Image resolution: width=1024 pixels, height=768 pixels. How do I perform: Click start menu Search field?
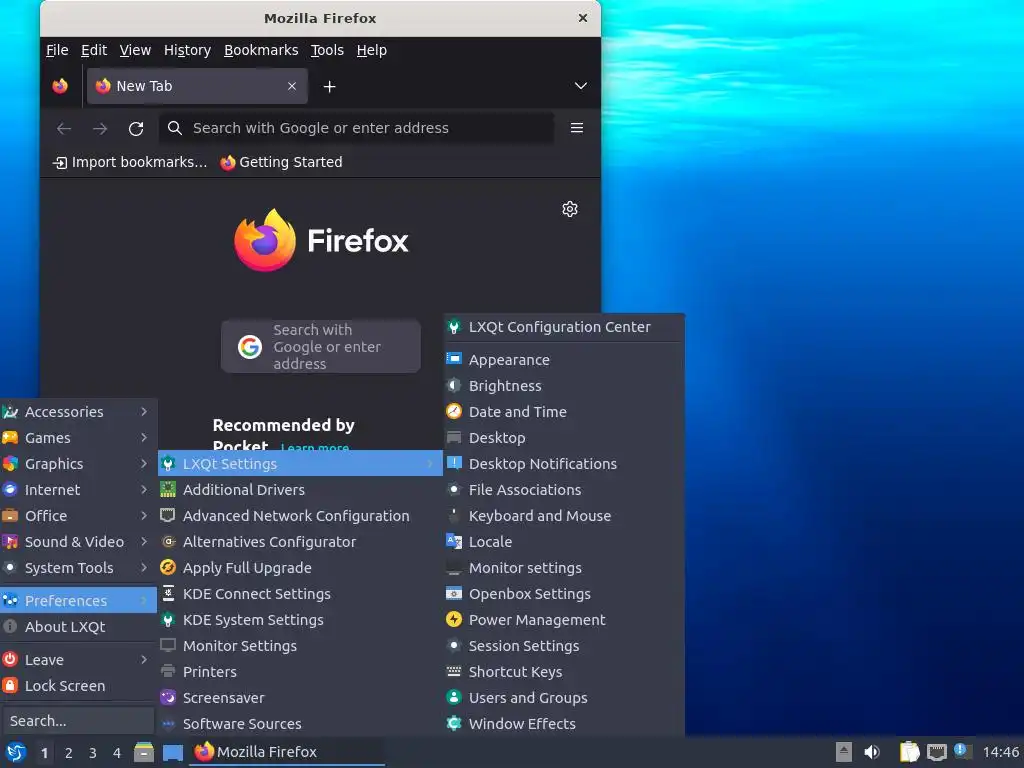[78, 721]
